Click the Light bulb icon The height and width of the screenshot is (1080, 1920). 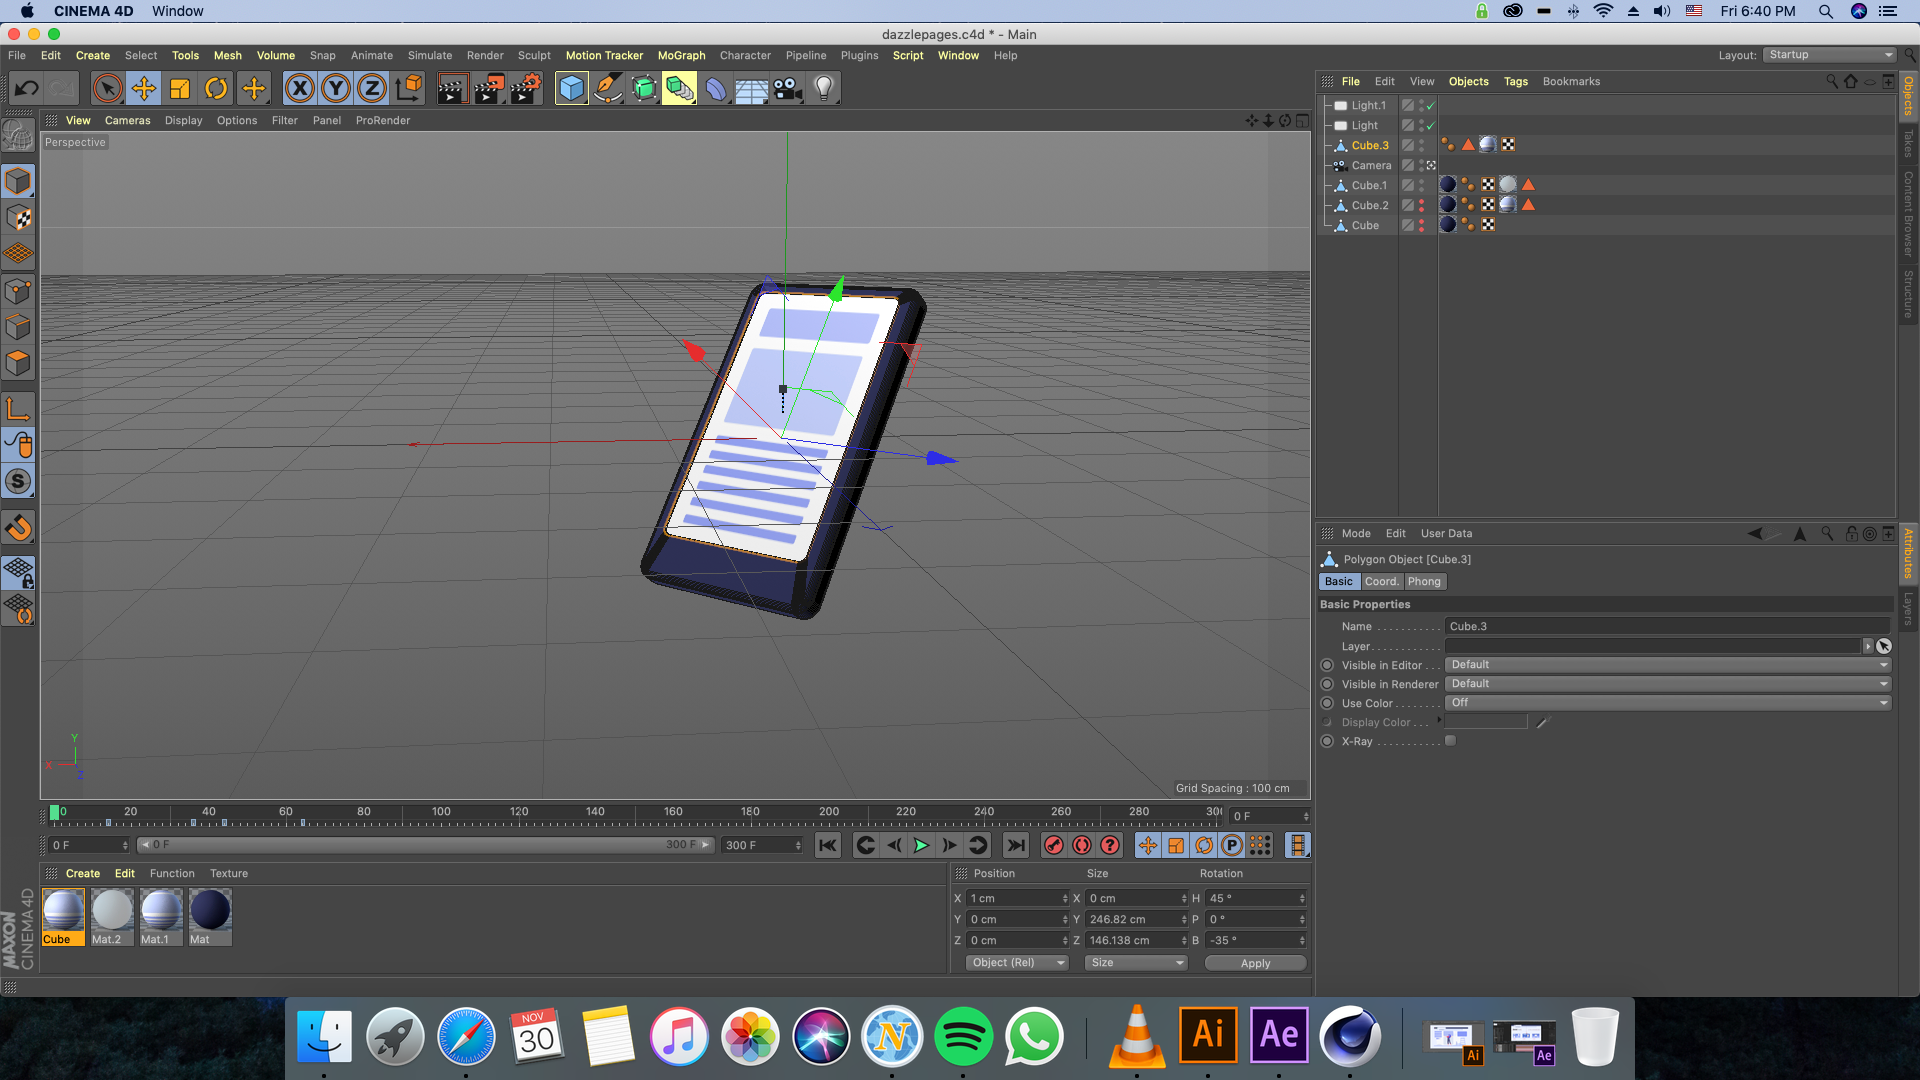(823, 89)
